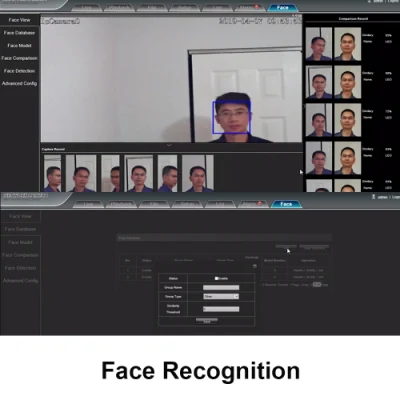Click the Similarity Threshold input box
Viewport: 400px width, 400px height.
point(221,309)
